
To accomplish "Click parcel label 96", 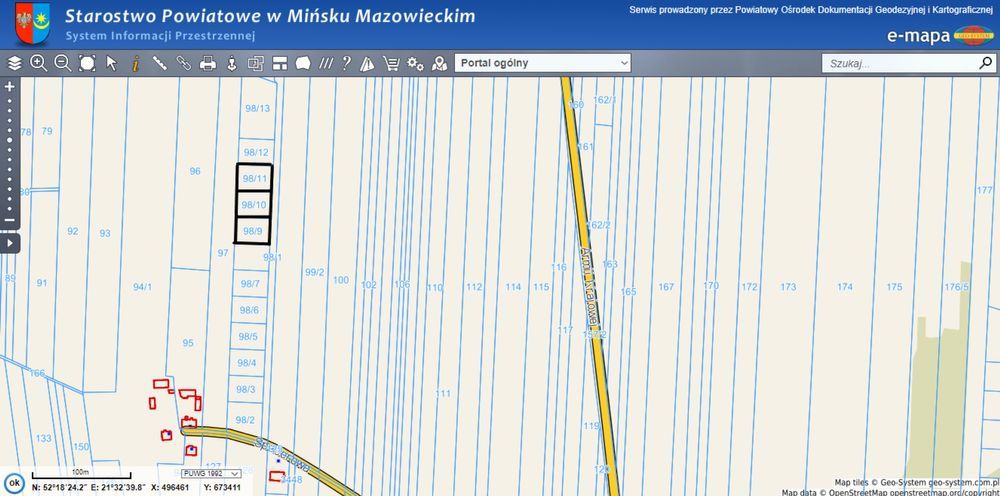I will point(195,171).
